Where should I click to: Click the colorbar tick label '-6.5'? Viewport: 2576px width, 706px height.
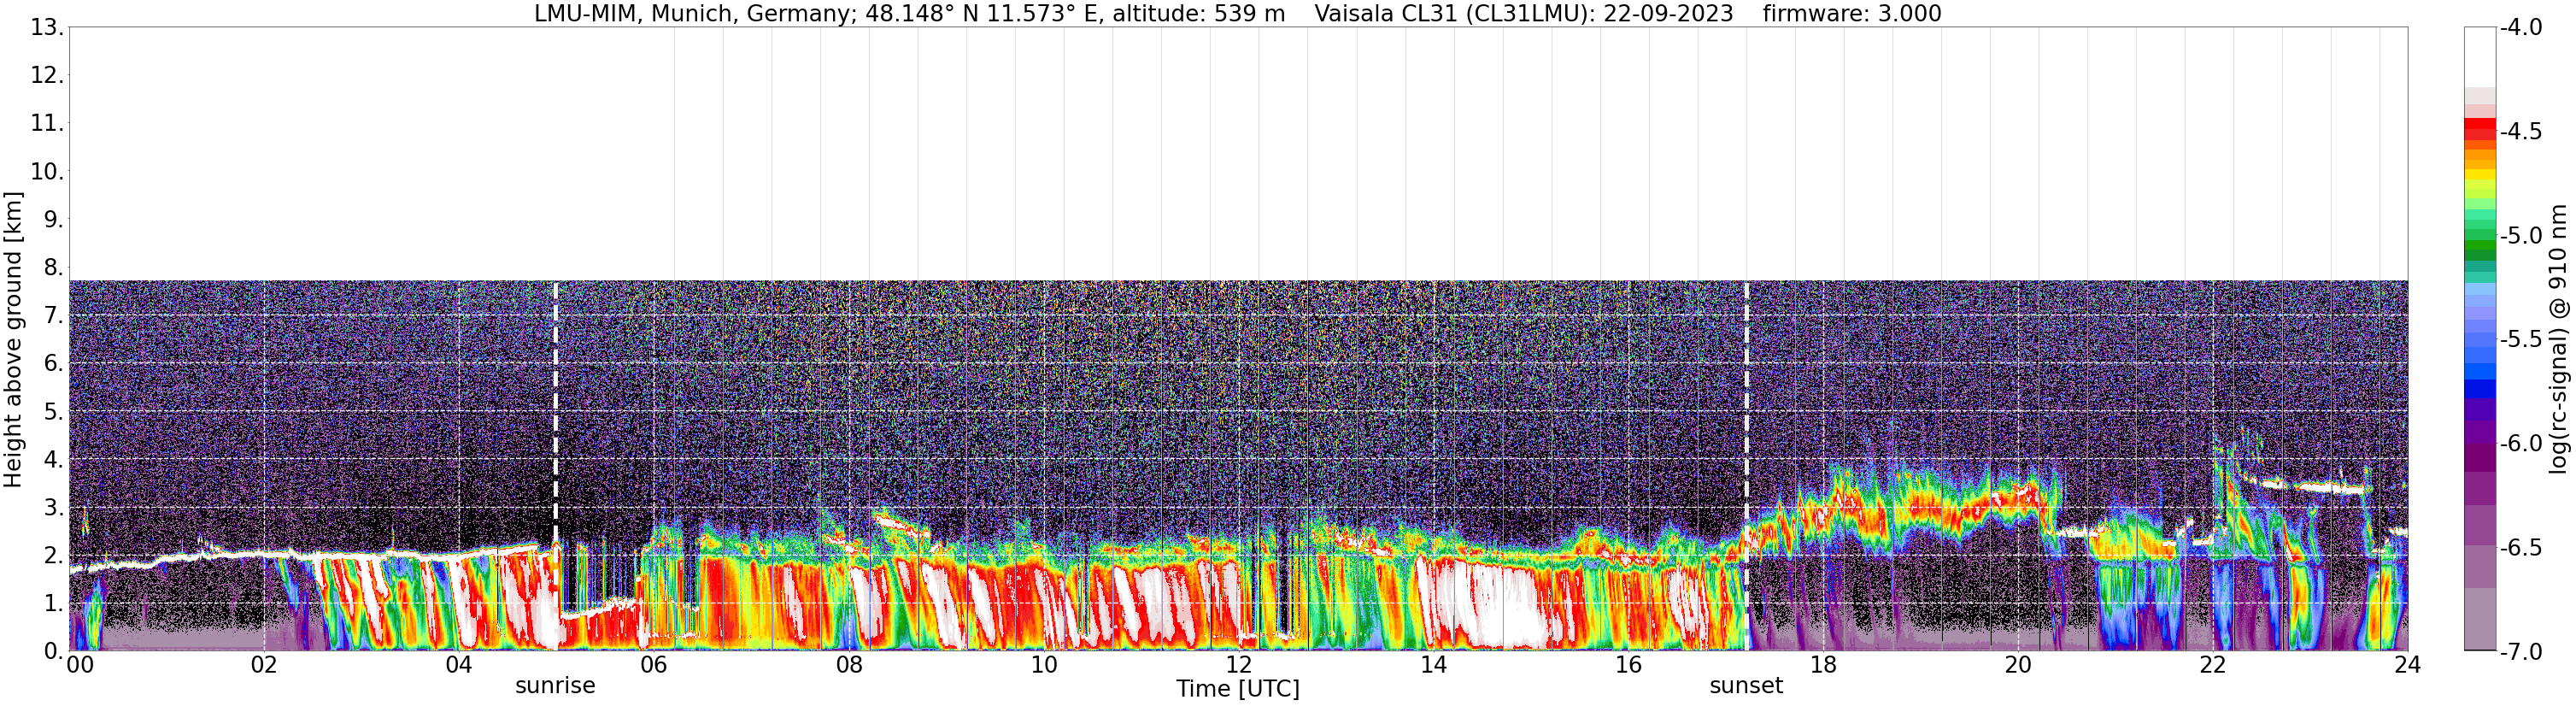click(x=2520, y=547)
